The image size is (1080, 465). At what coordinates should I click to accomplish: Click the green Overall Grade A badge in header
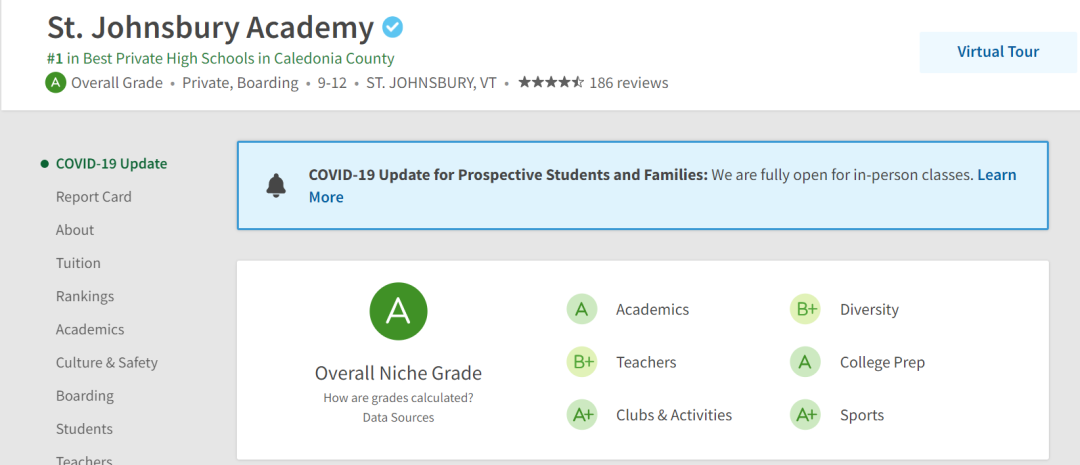click(x=55, y=83)
